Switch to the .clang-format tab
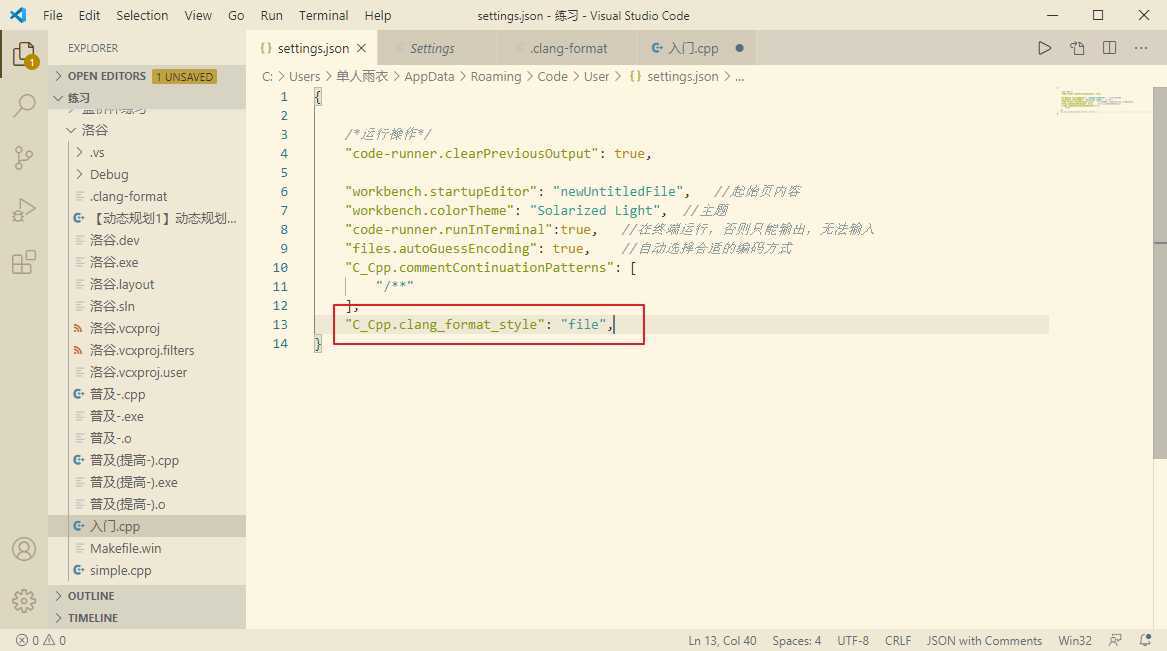Viewport: 1167px width, 651px height. point(569,48)
